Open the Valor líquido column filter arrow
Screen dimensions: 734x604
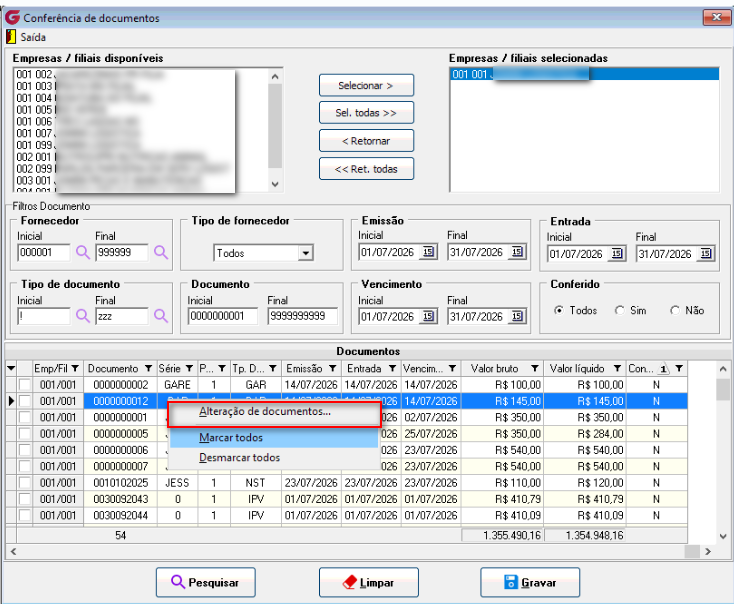tap(617, 368)
